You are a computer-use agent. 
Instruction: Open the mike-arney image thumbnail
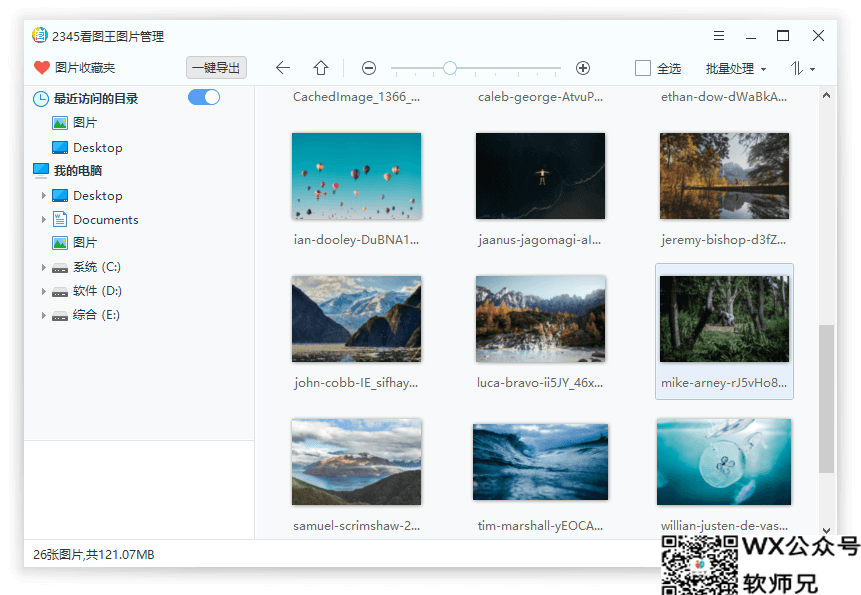724,318
